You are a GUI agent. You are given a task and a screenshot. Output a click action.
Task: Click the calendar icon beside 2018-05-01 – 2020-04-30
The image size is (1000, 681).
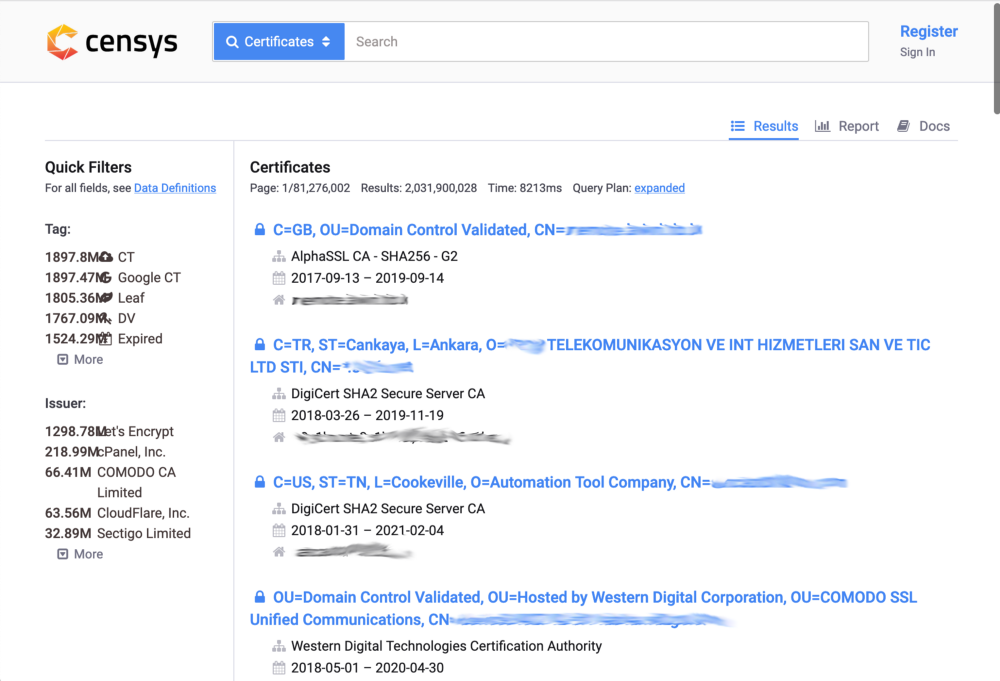[x=279, y=668]
